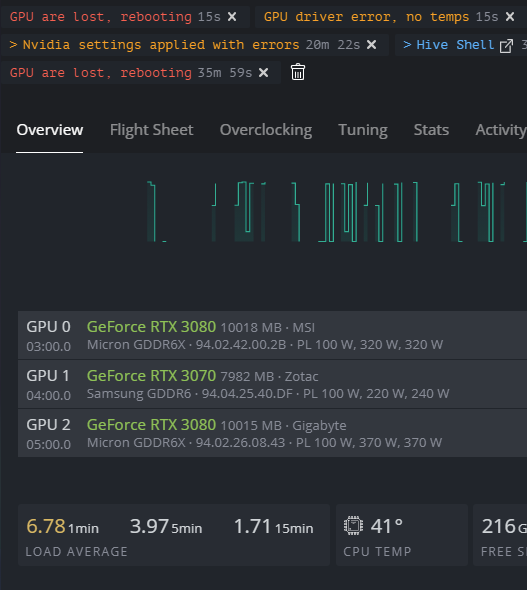
Task: Click '10018 MB · MSI' text
Action: pos(267,328)
